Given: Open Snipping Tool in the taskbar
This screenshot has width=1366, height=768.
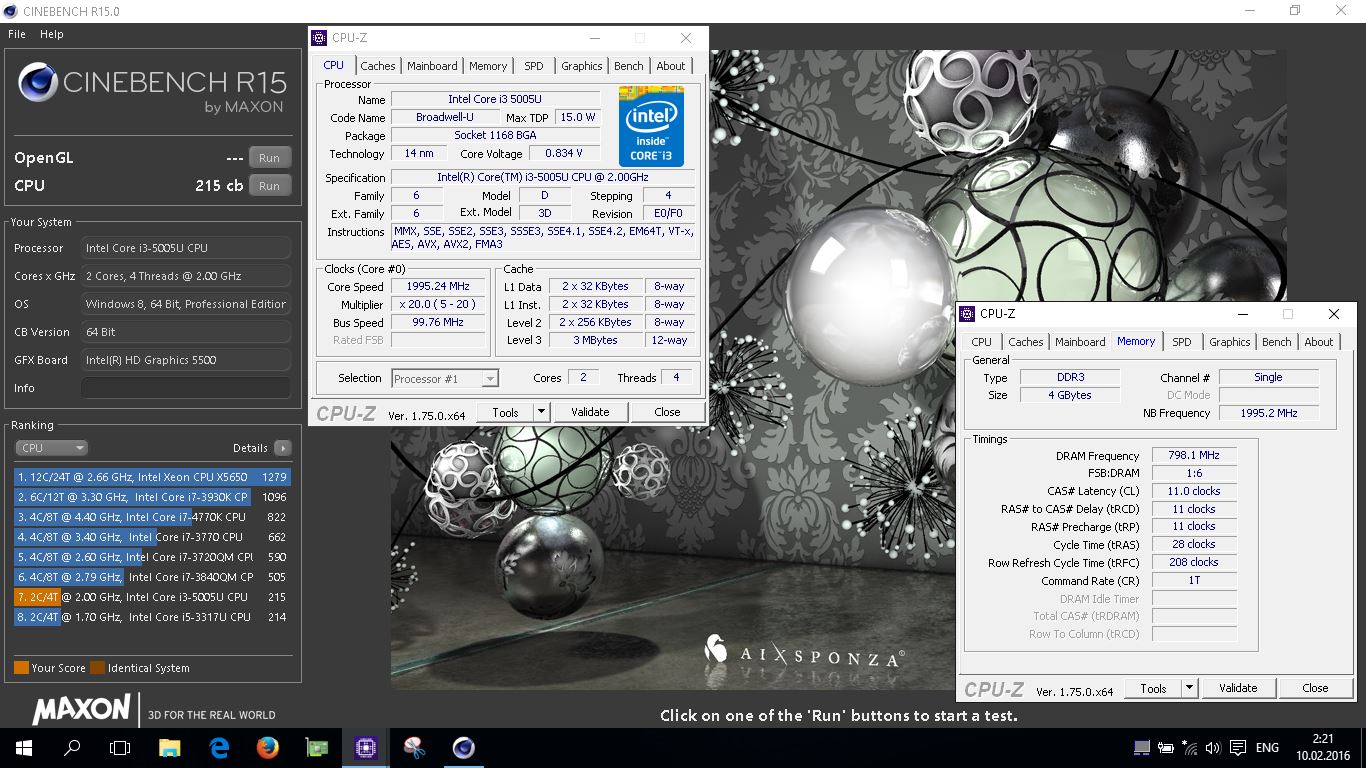Looking at the screenshot, I should pos(414,747).
